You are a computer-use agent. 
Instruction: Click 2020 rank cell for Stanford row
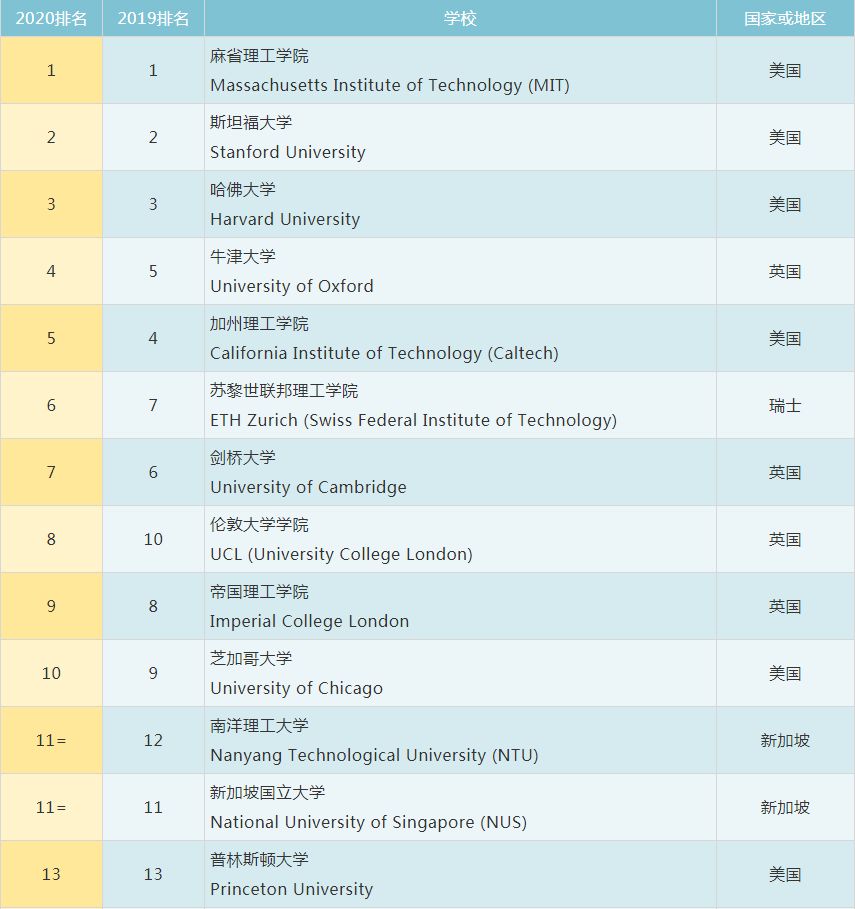point(51,137)
